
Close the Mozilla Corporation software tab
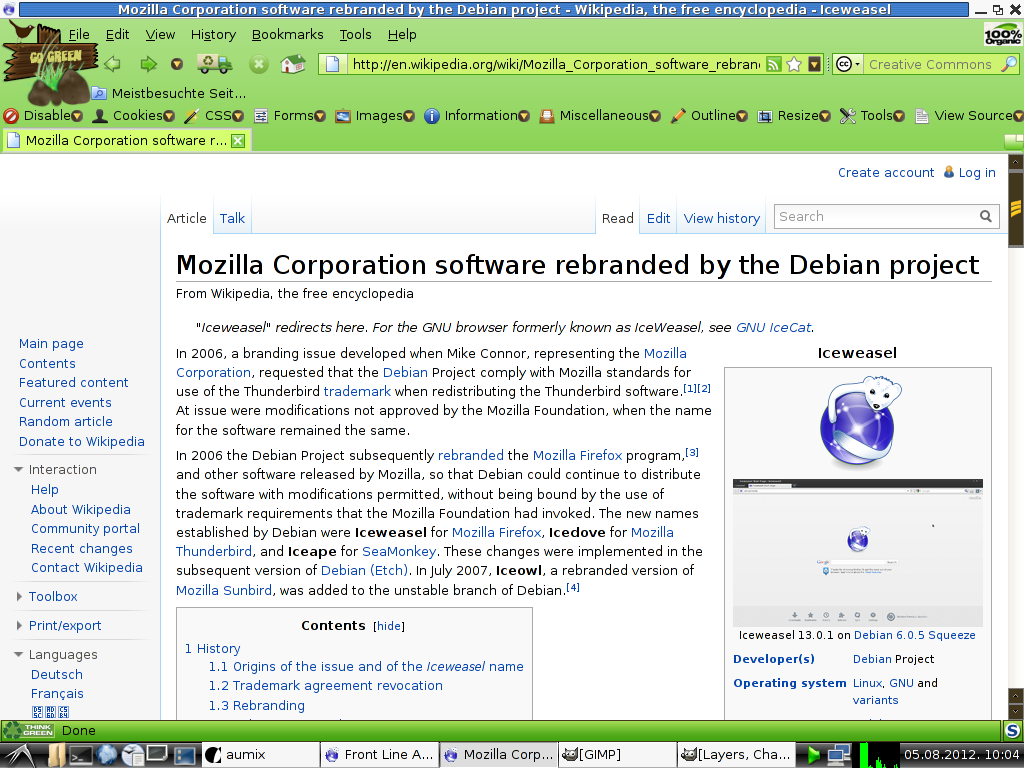pos(238,141)
